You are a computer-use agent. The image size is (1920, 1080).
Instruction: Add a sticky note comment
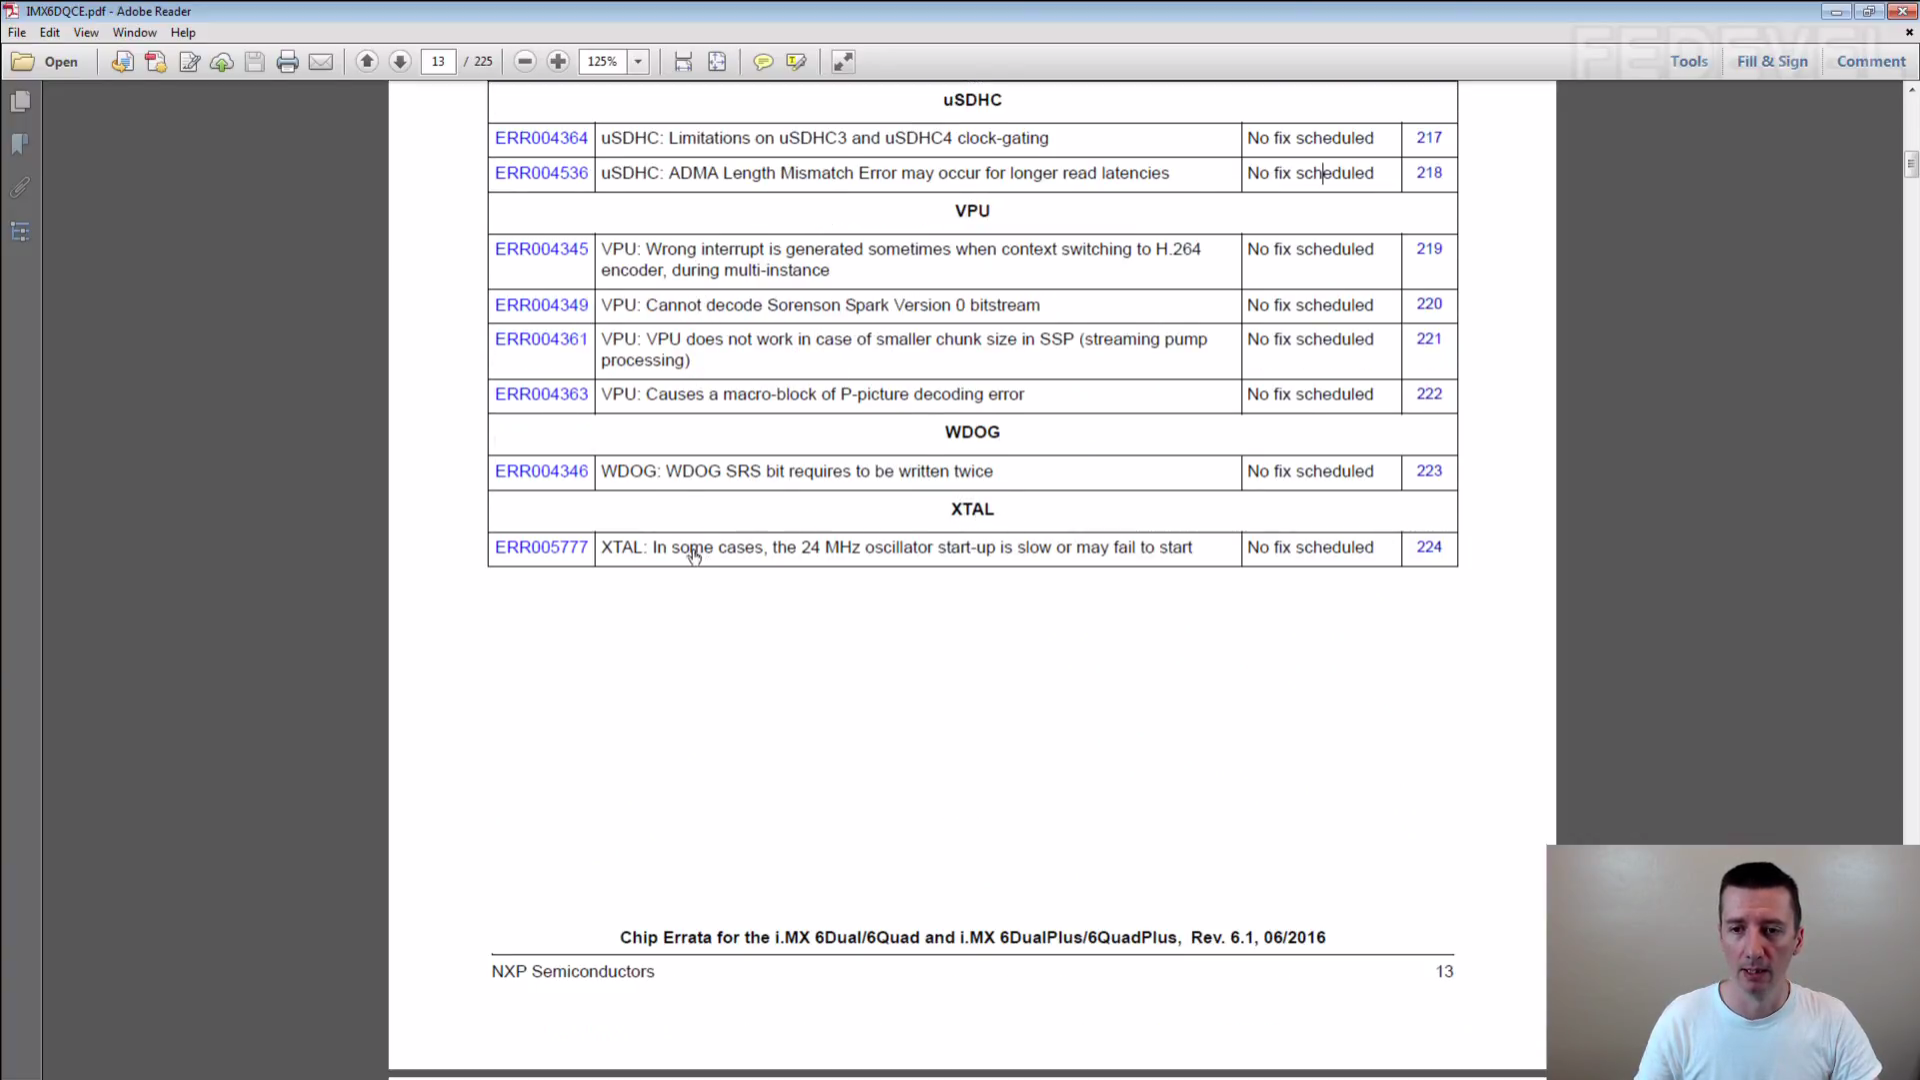pos(763,62)
